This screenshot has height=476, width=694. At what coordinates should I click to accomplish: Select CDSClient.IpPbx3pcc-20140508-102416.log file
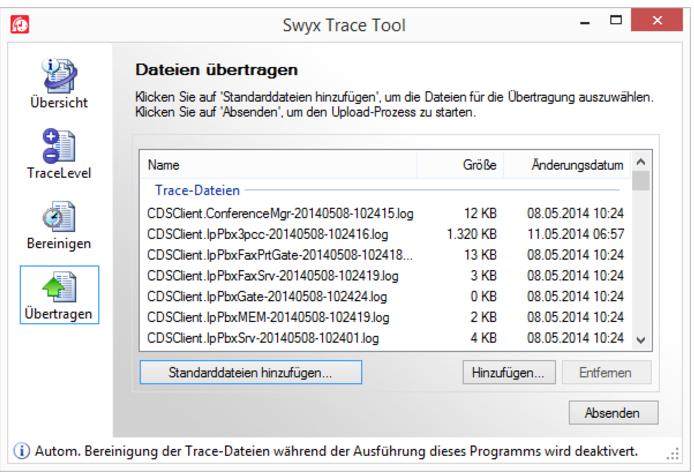pos(386,234)
